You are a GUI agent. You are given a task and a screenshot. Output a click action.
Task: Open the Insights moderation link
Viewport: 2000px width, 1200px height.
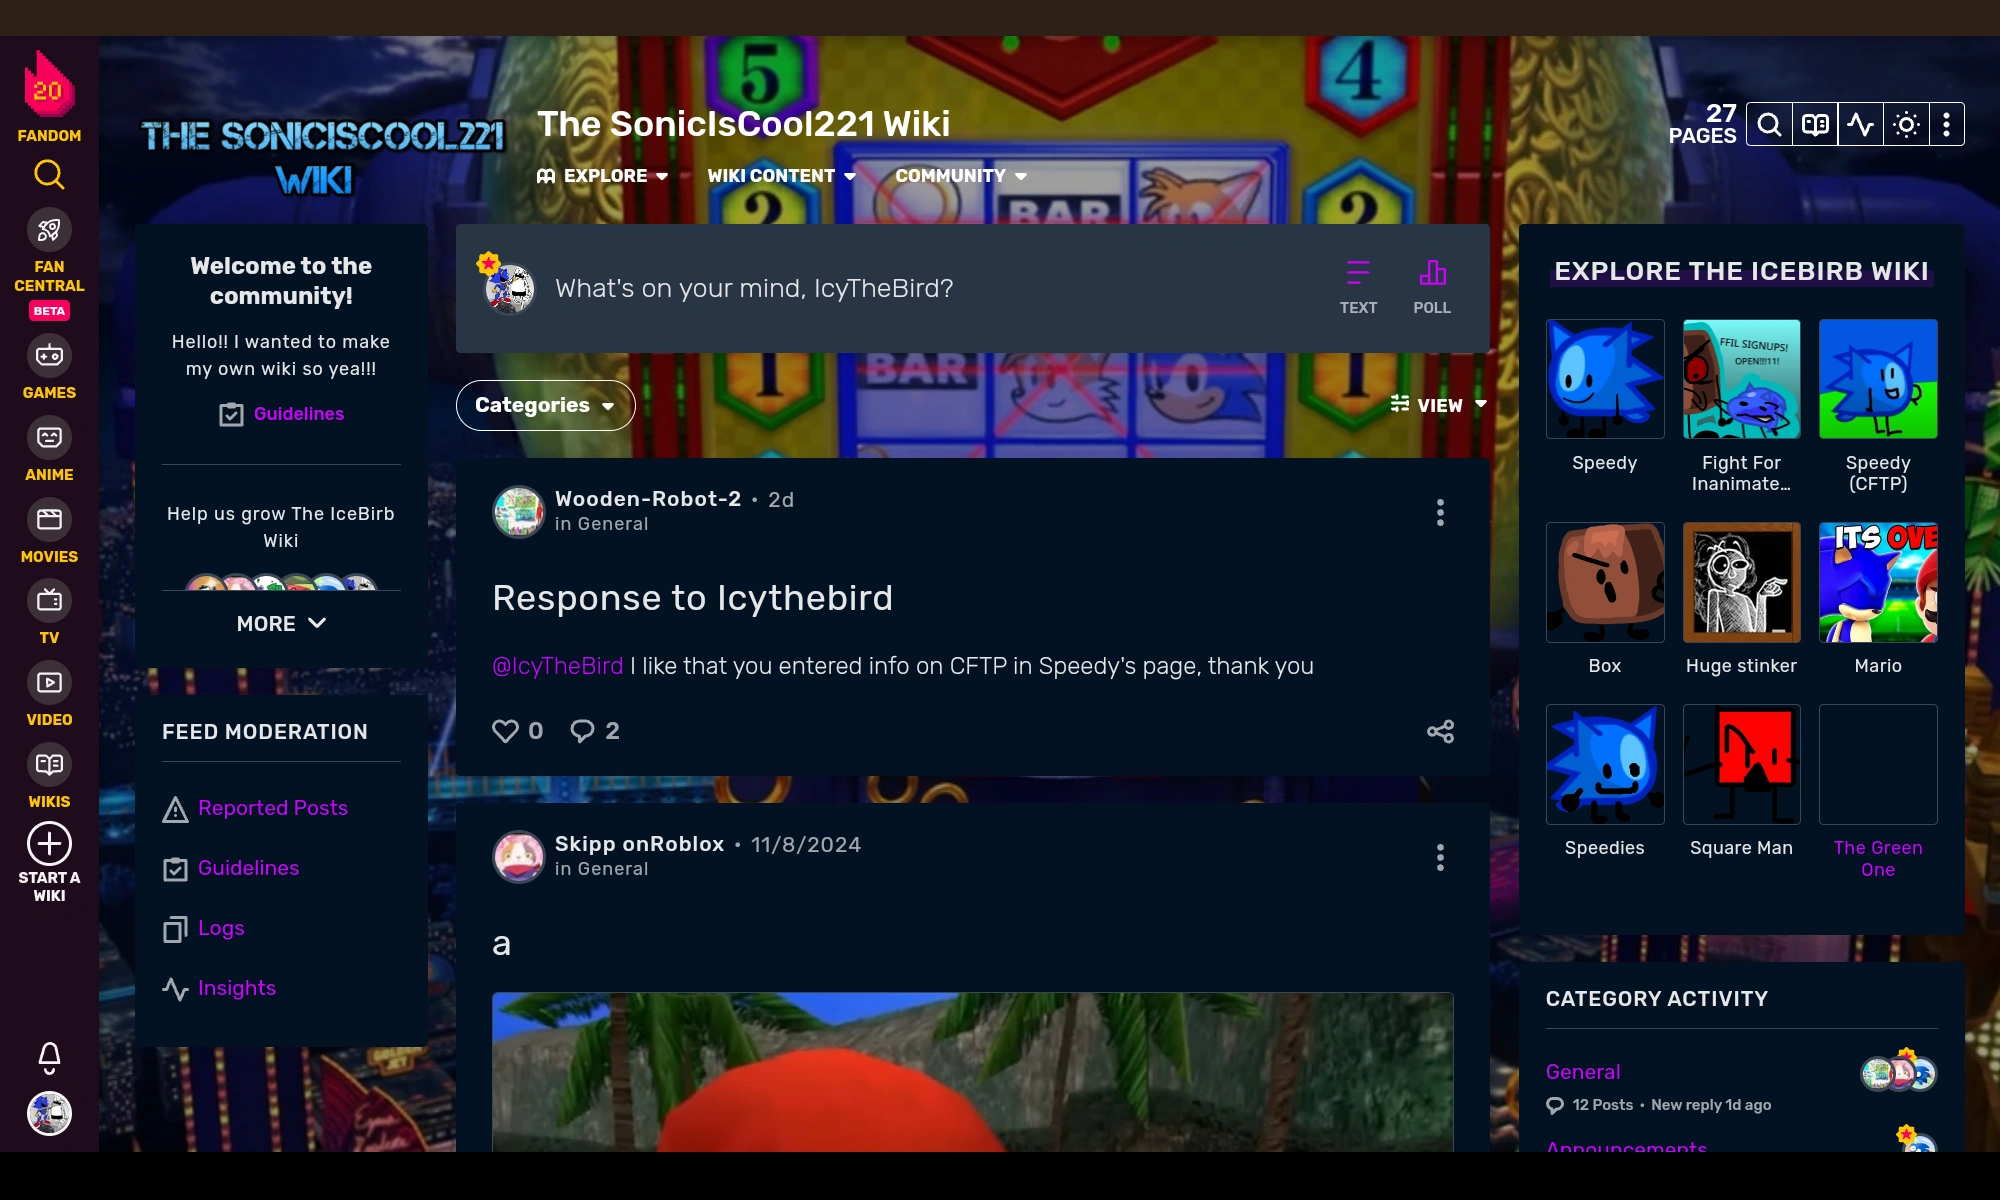(236, 988)
